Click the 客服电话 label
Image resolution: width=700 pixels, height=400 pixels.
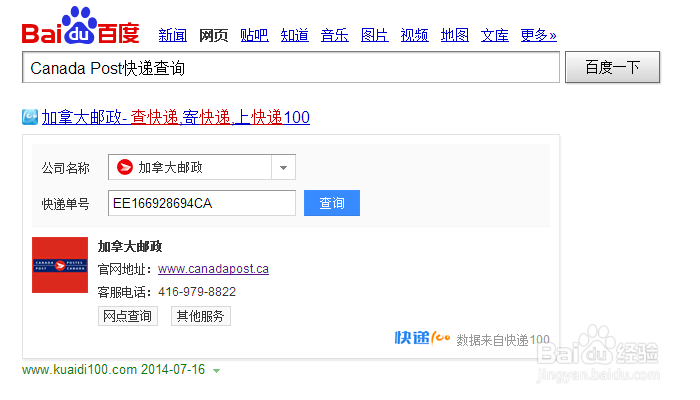124,292
